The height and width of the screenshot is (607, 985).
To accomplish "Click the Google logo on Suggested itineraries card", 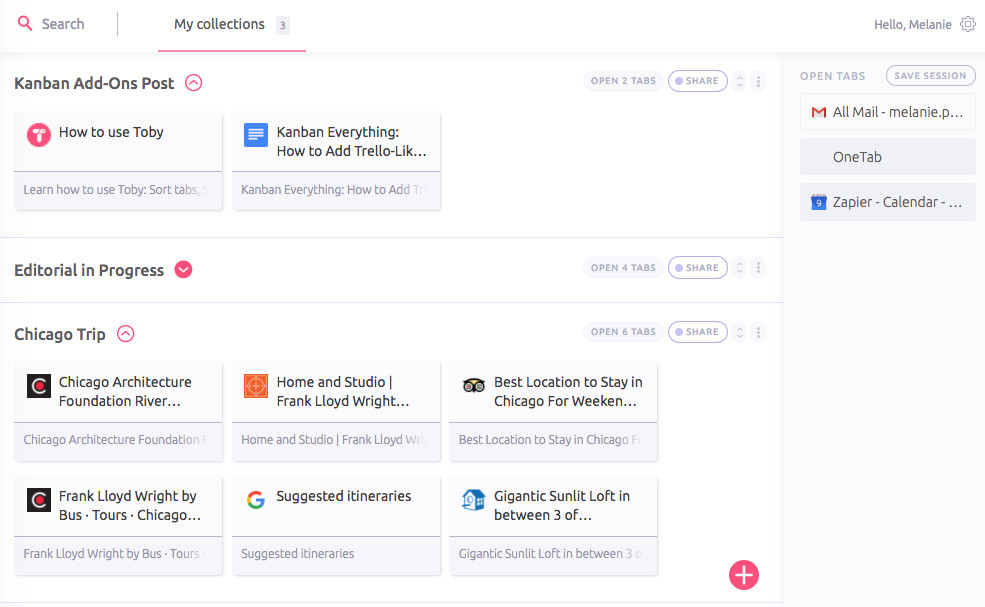I will [256, 500].
